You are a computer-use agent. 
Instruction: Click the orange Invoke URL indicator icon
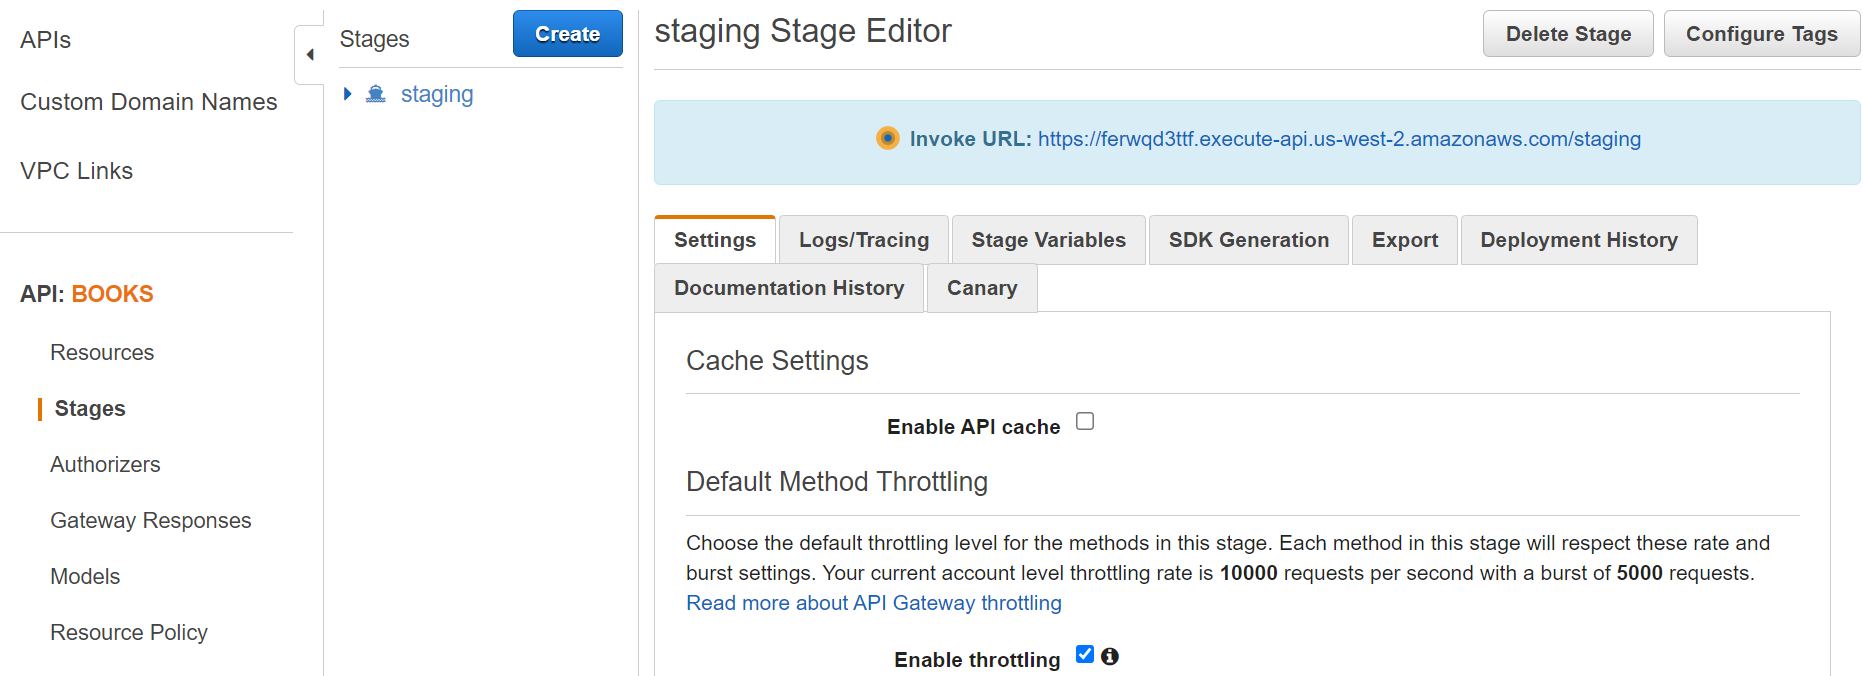(887, 138)
